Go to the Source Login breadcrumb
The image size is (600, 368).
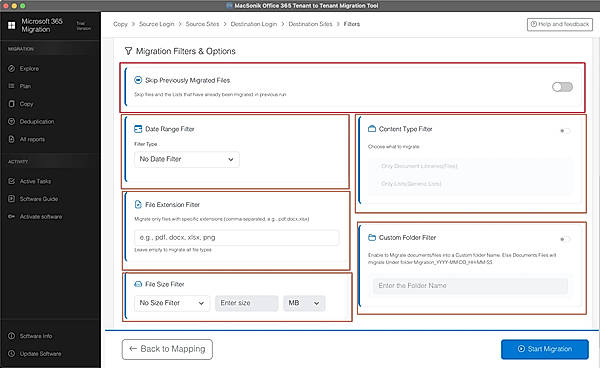tap(157, 24)
